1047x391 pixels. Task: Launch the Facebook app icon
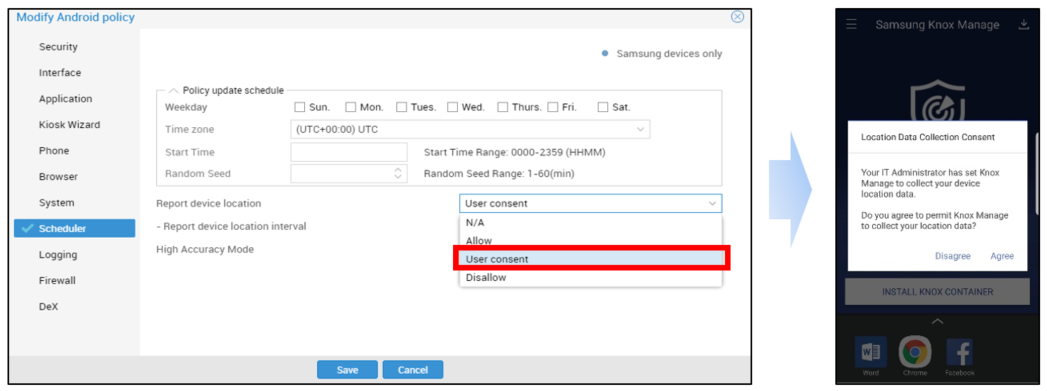click(x=960, y=352)
